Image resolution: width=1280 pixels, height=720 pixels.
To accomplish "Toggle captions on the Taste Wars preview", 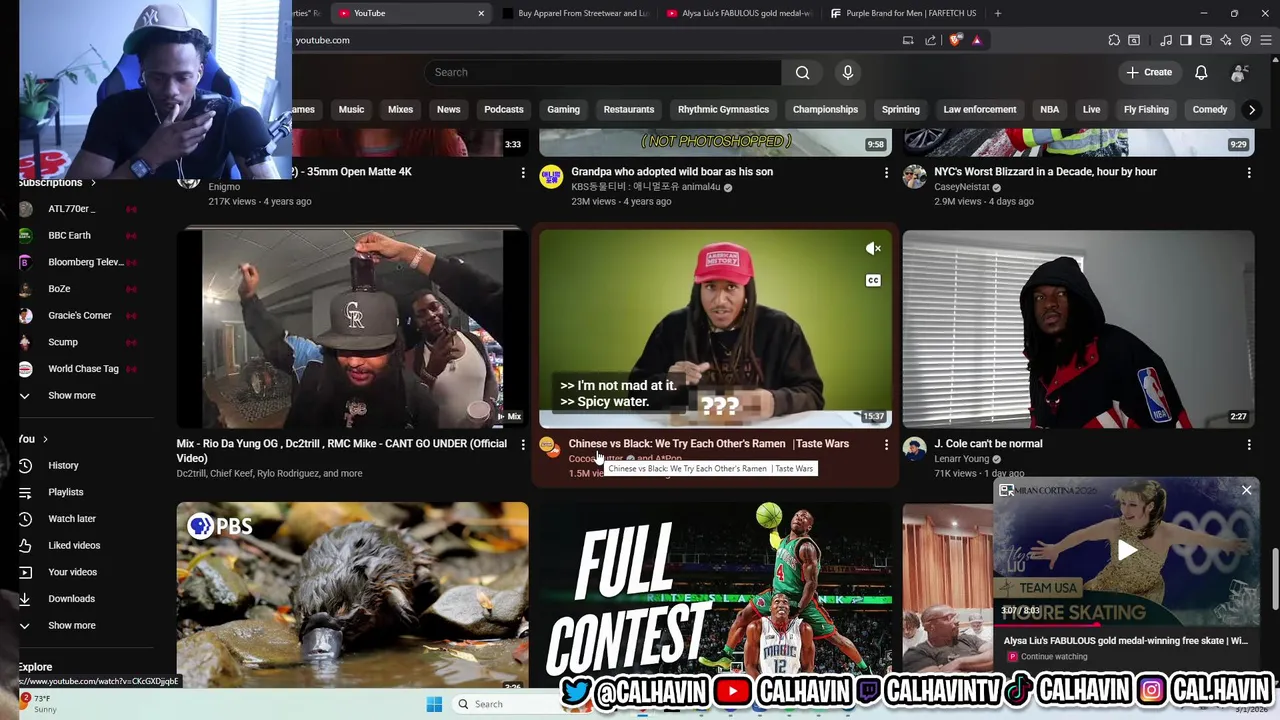I will click(x=873, y=280).
